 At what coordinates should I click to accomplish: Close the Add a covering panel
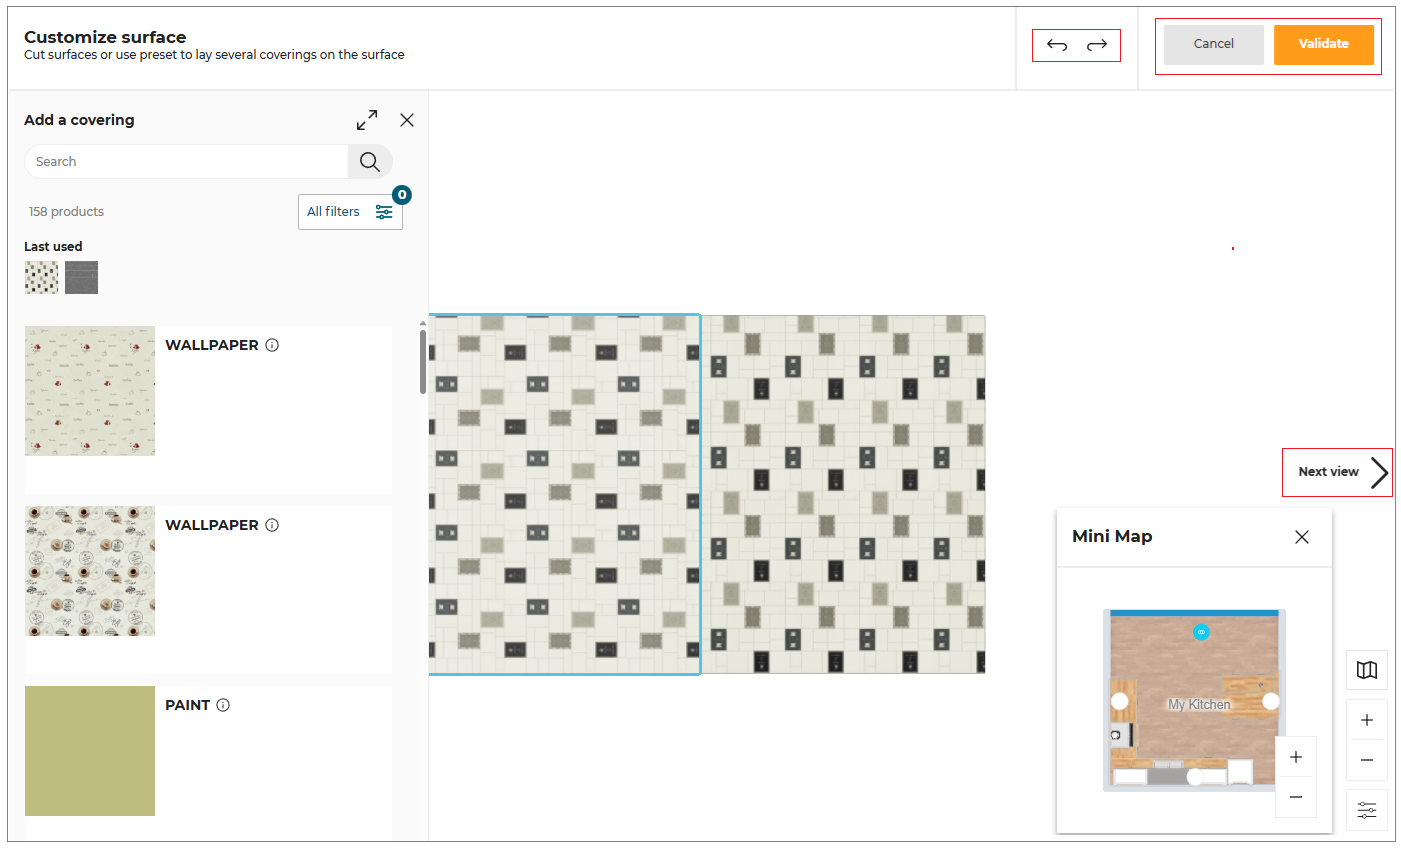[407, 120]
